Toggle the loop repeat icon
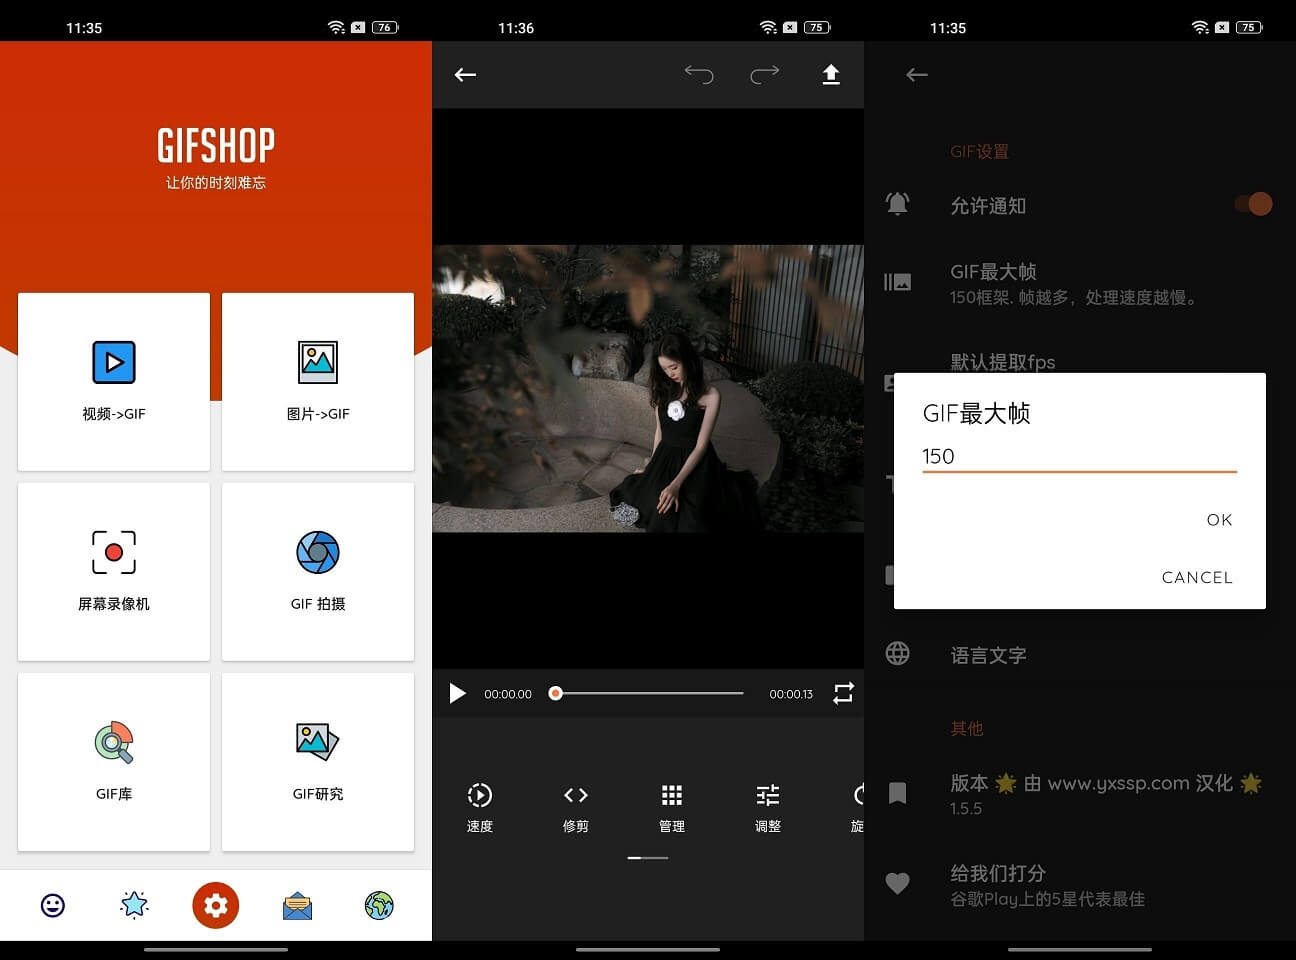1296x960 pixels. pyautogui.click(x=843, y=693)
